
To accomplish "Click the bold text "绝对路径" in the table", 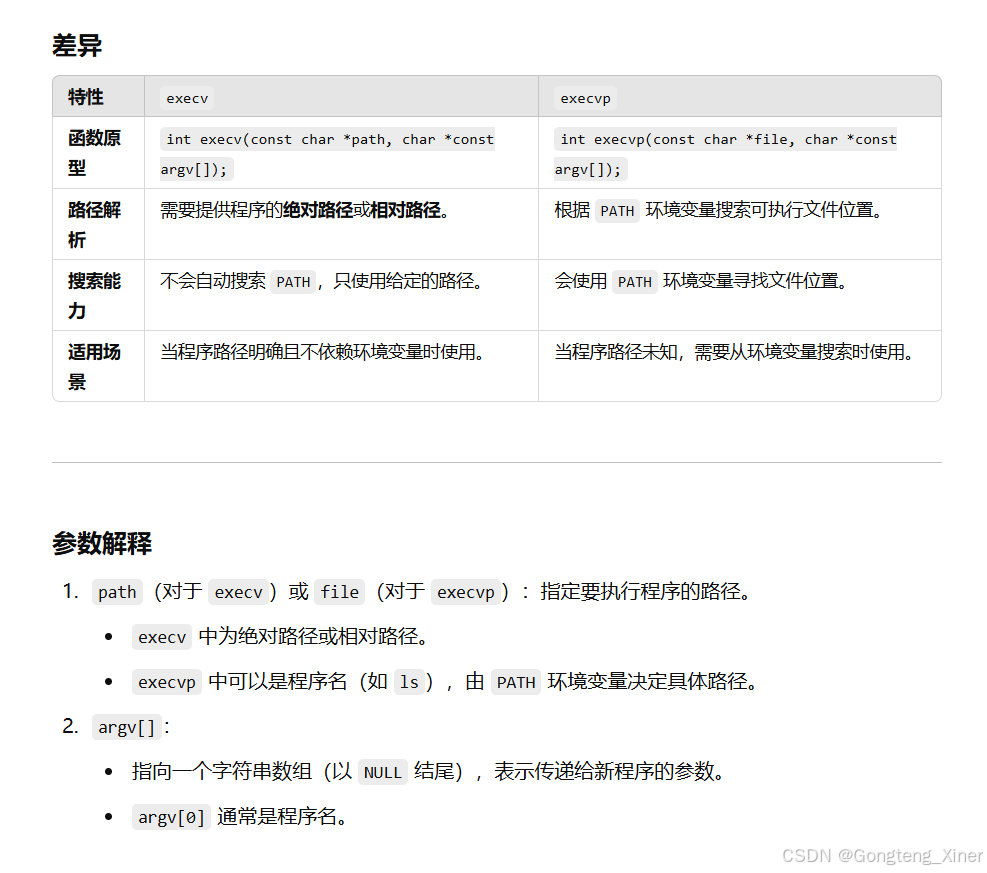I will coord(318,210).
